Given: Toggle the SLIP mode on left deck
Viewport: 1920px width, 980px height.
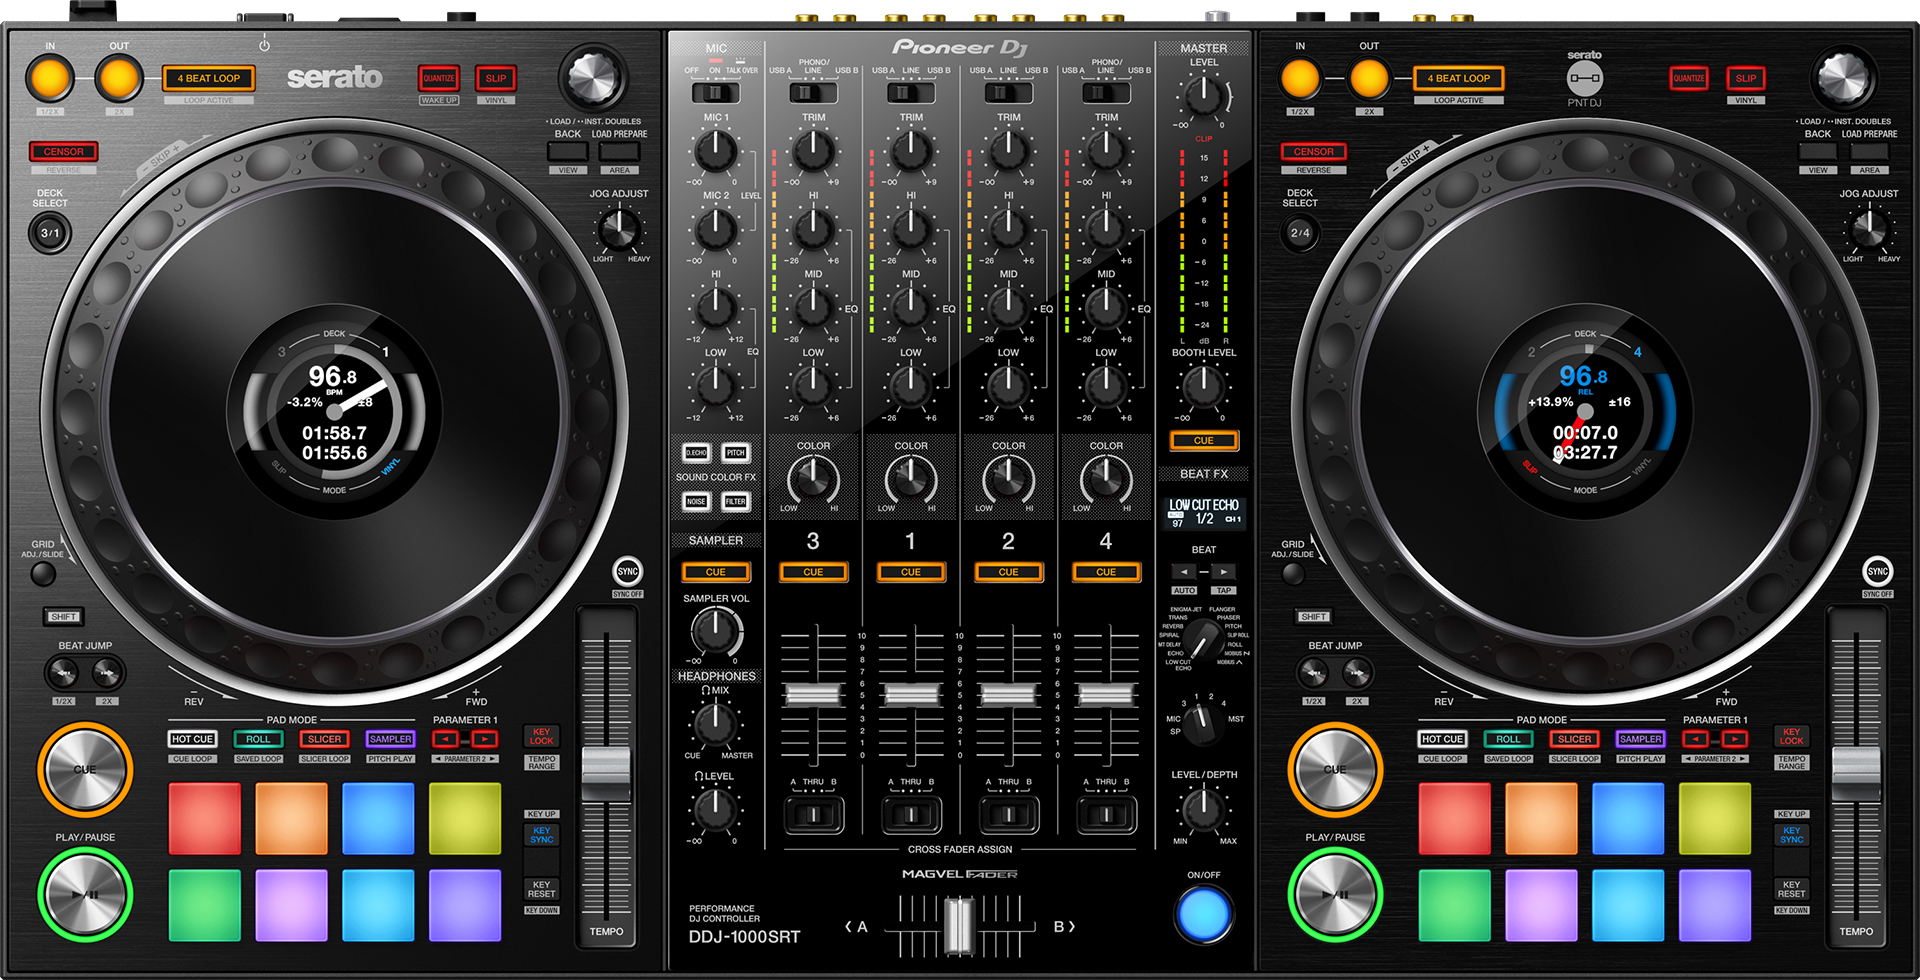Looking at the screenshot, I should tap(495, 78).
